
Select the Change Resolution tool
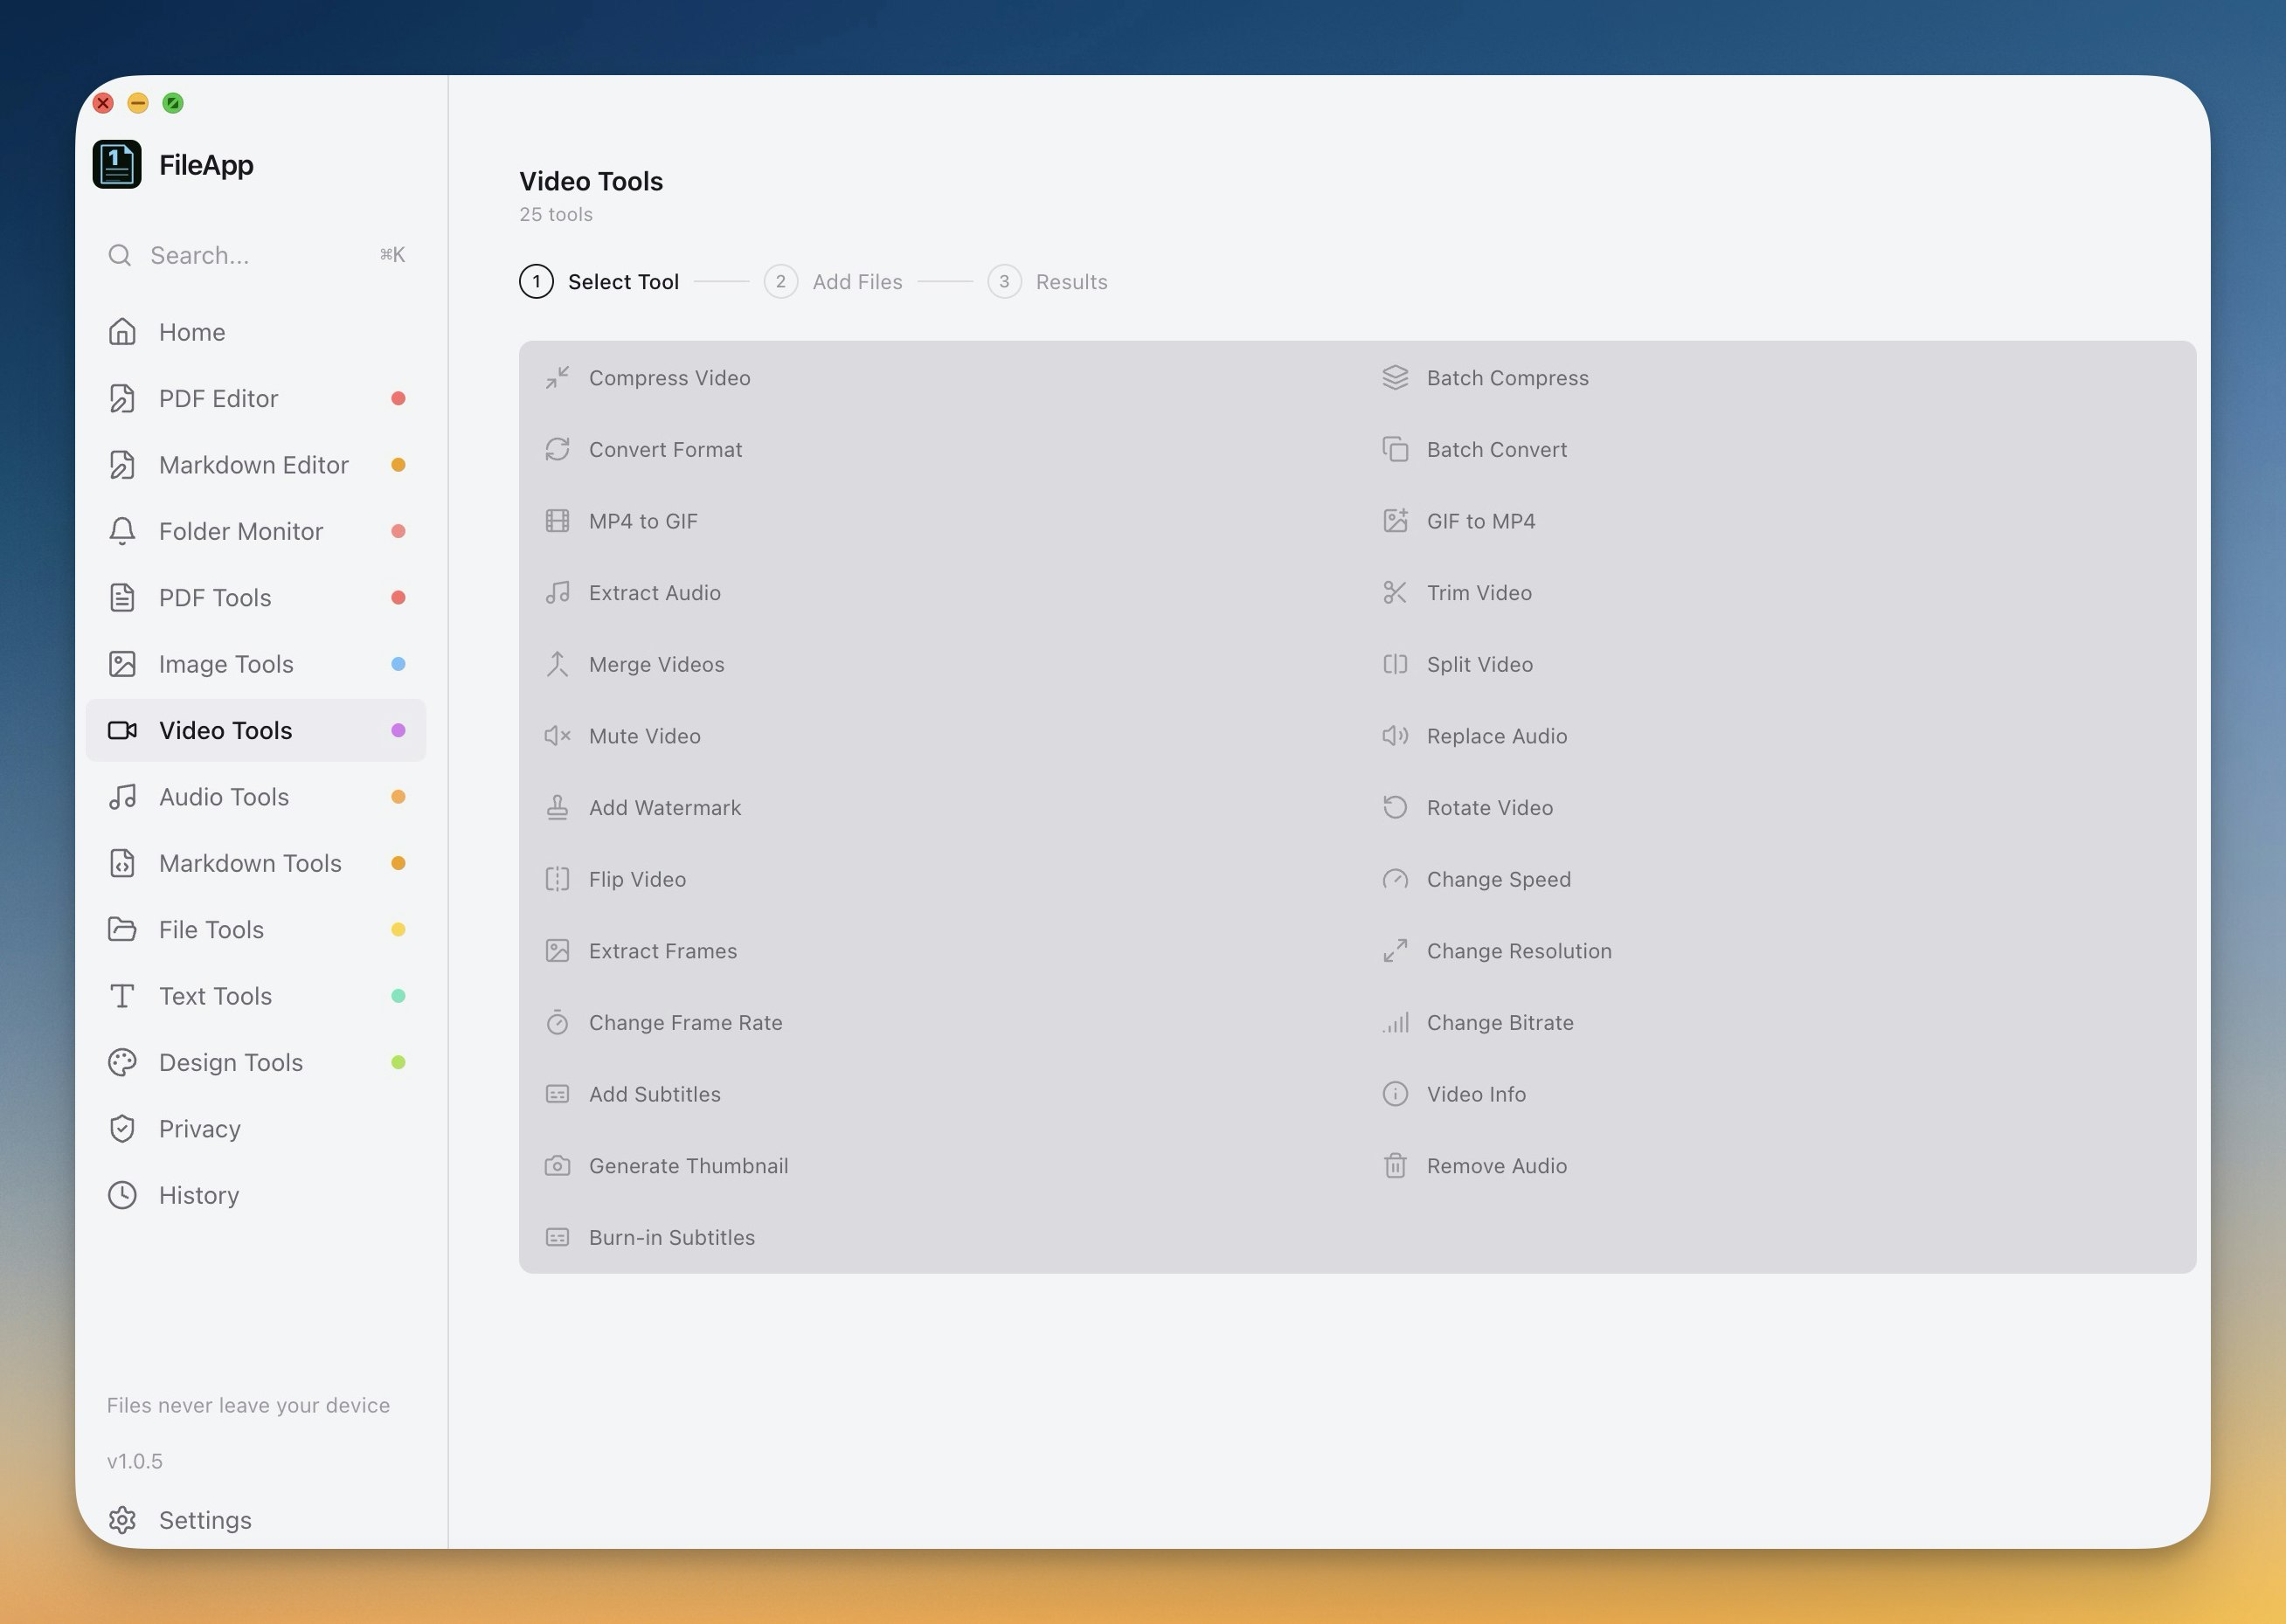pyautogui.click(x=1518, y=951)
